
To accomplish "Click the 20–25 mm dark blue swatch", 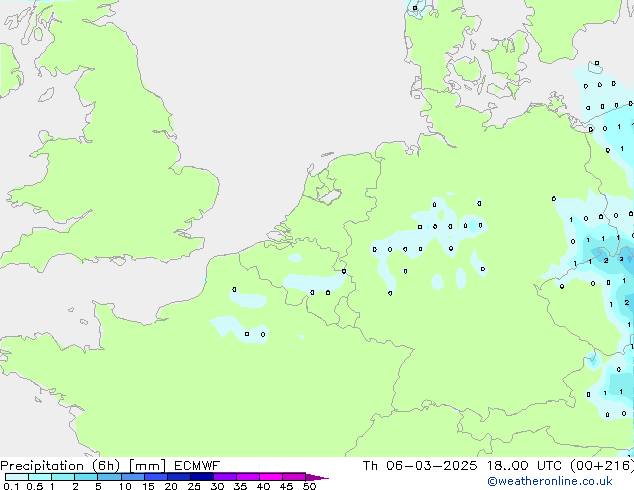I will pos(179,477).
